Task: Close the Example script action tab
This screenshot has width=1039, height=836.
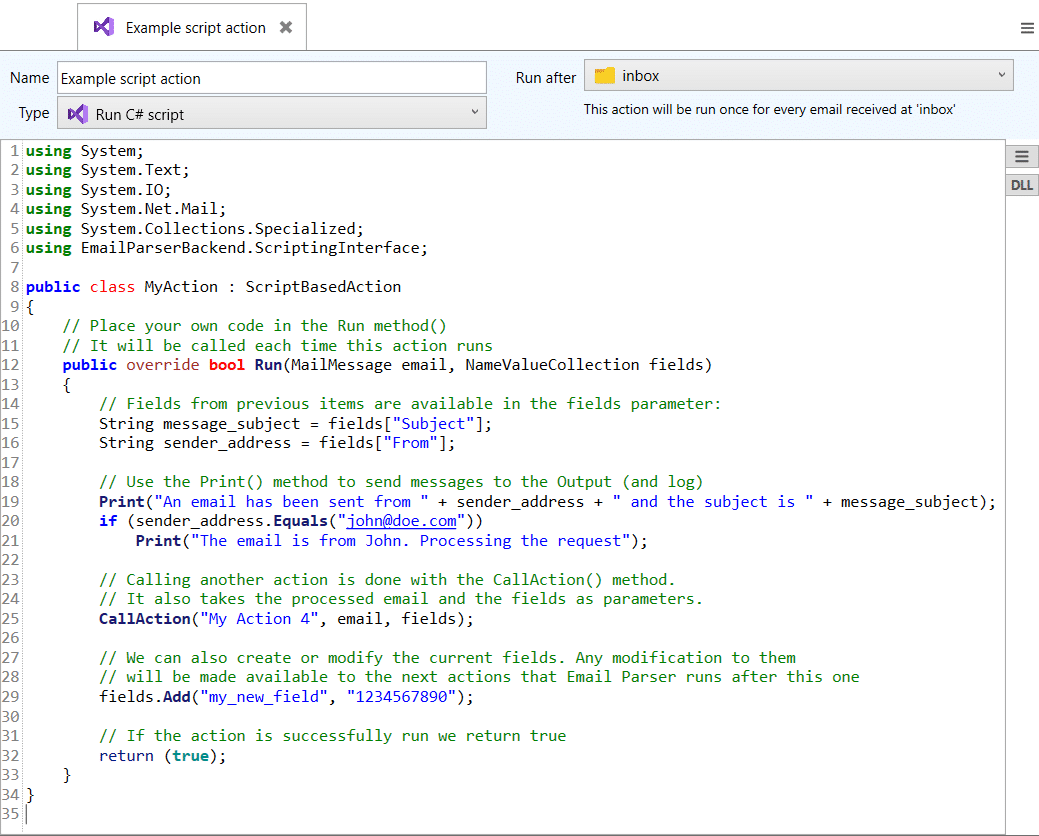Action: 286,27
